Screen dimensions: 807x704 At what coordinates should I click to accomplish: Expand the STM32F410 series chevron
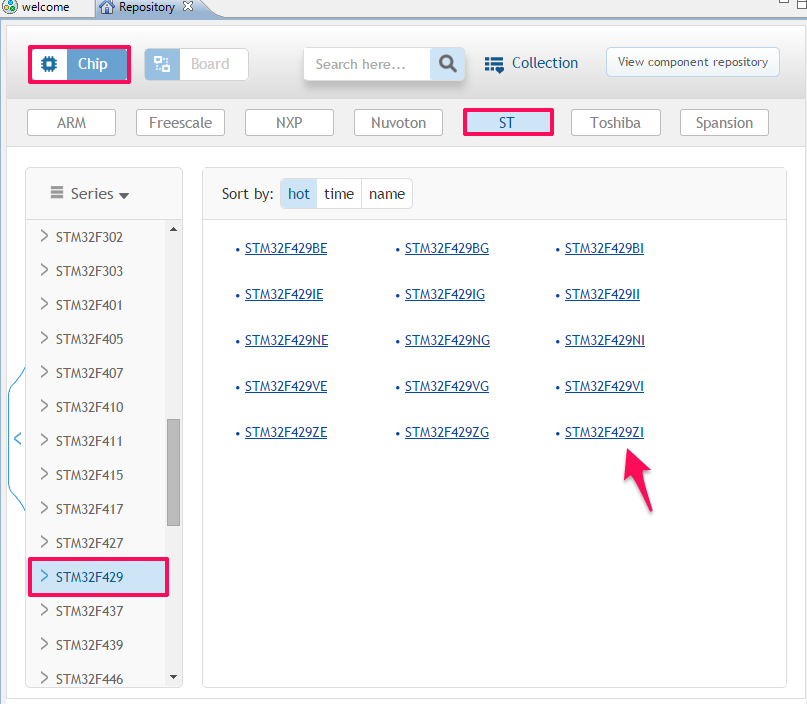[x=44, y=406]
